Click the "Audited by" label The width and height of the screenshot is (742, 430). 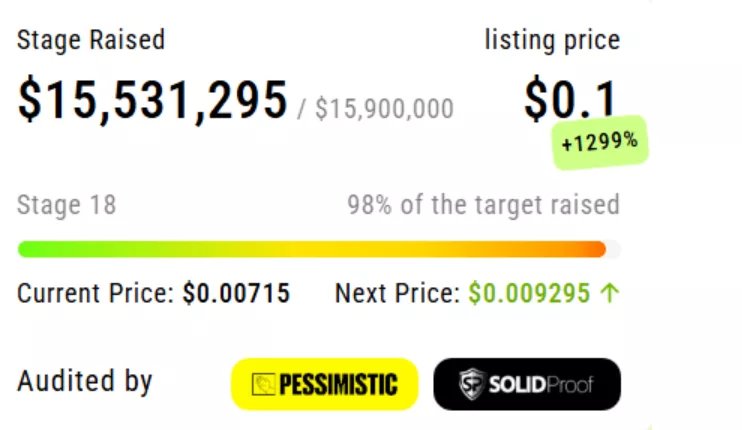[85, 381]
